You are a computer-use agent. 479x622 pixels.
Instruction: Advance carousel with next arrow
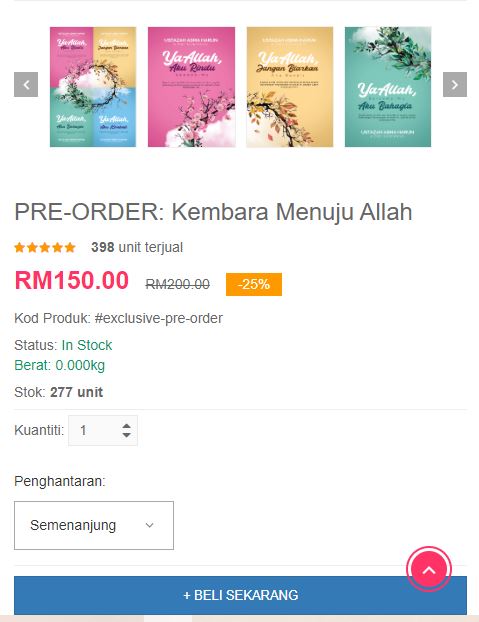(x=454, y=84)
